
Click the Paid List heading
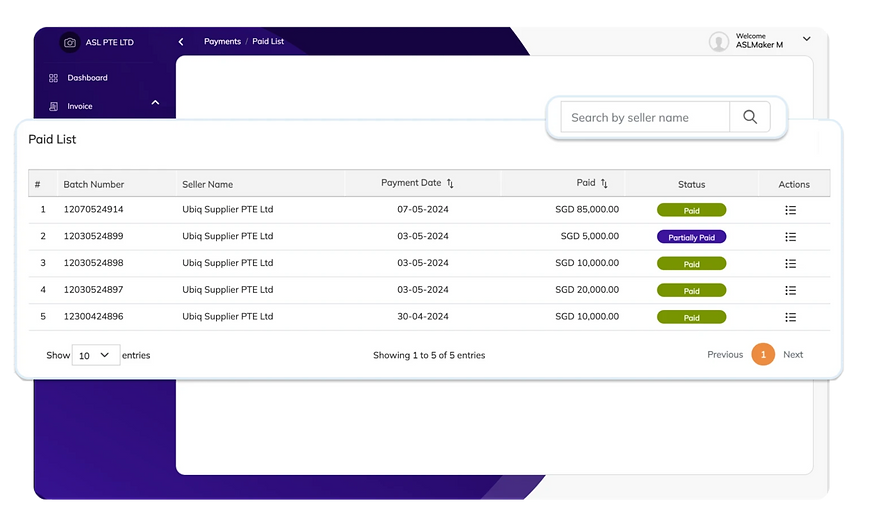(x=52, y=139)
